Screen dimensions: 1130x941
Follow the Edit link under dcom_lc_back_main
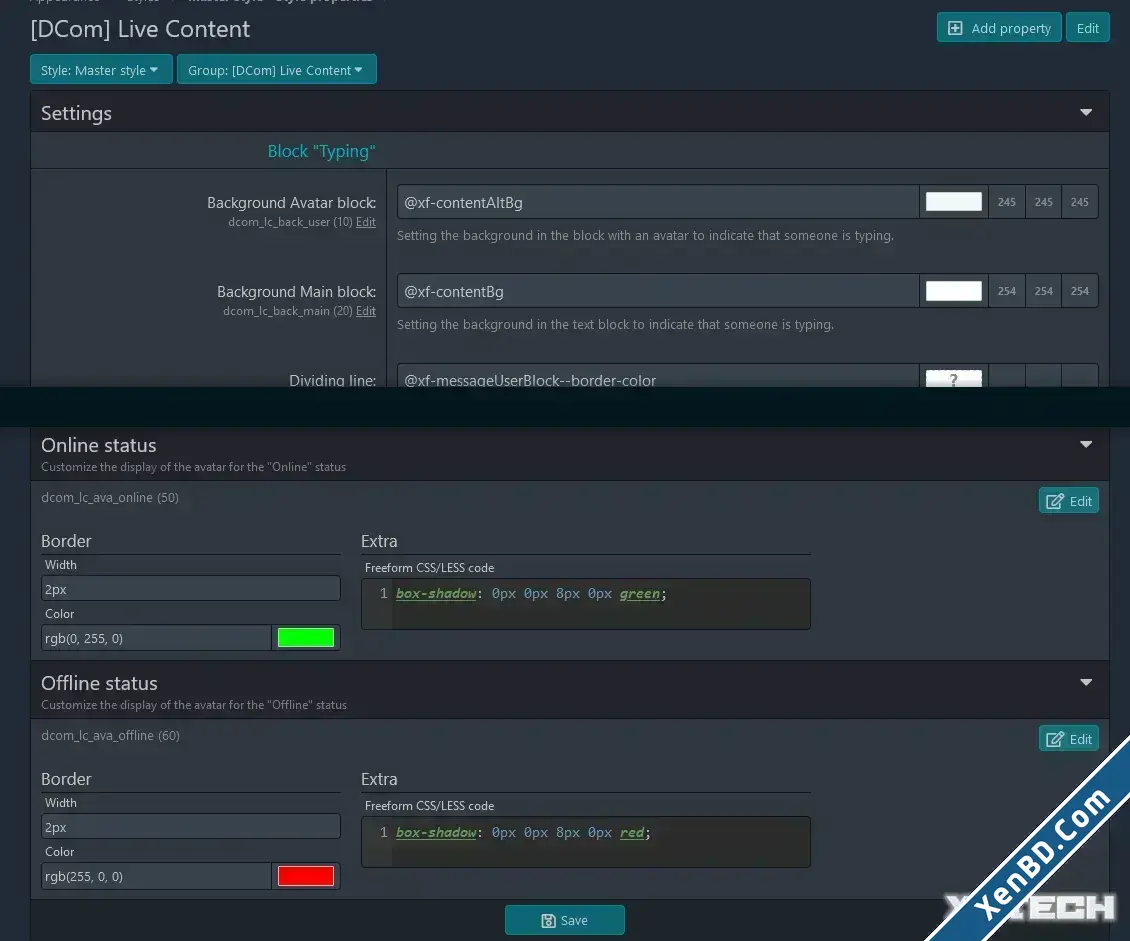click(x=365, y=311)
